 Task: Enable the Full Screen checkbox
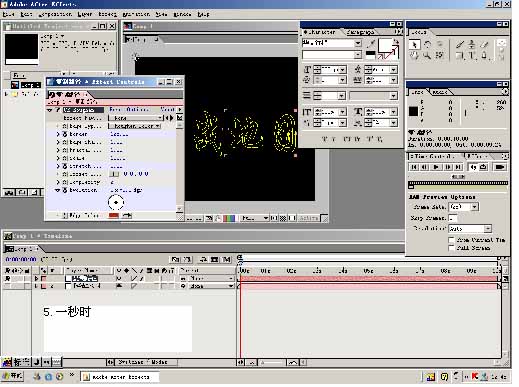[451, 248]
